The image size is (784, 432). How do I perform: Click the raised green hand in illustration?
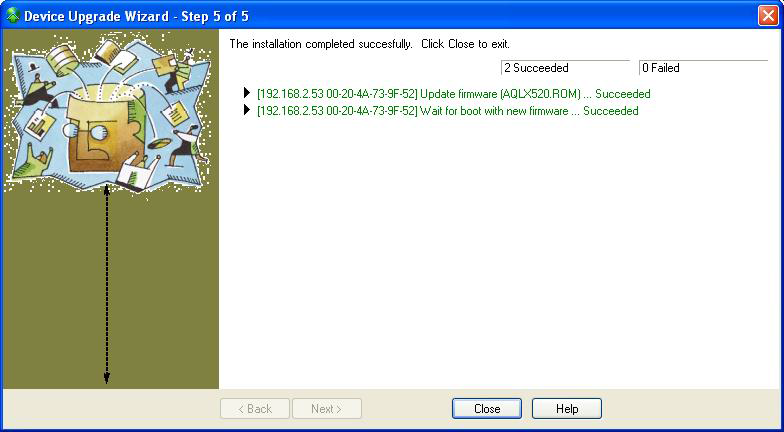pyautogui.click(x=33, y=161)
